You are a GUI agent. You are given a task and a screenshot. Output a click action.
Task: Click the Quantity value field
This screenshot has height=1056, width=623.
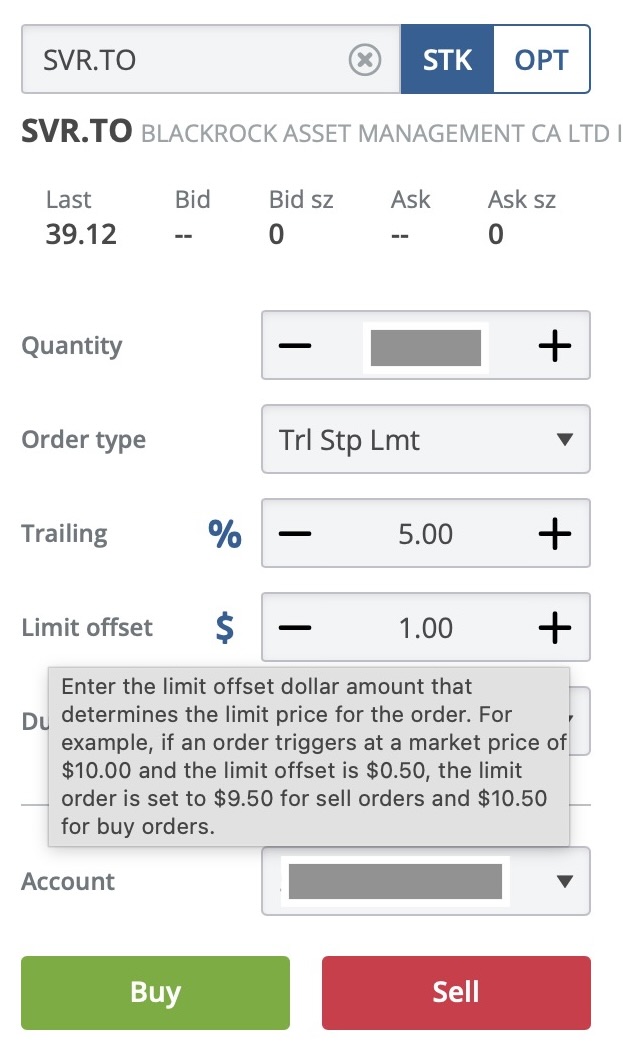[x=426, y=346]
